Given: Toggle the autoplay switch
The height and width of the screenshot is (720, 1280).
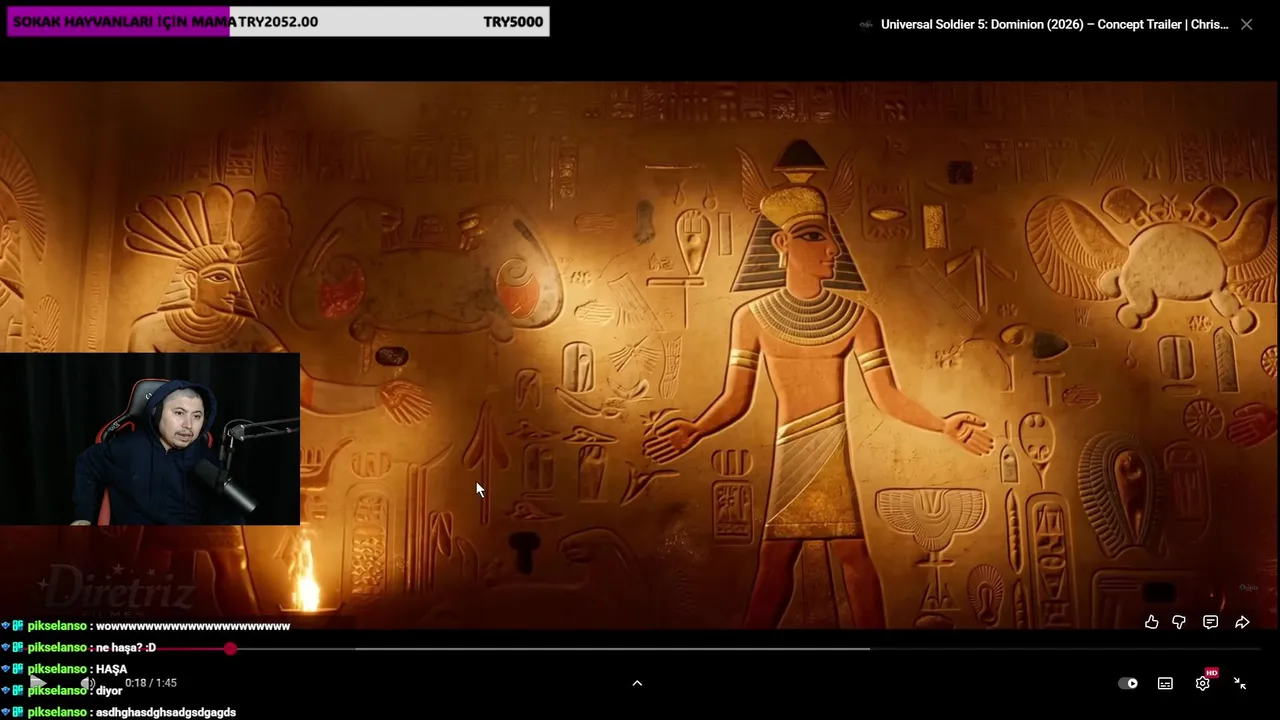Looking at the screenshot, I should (1128, 683).
